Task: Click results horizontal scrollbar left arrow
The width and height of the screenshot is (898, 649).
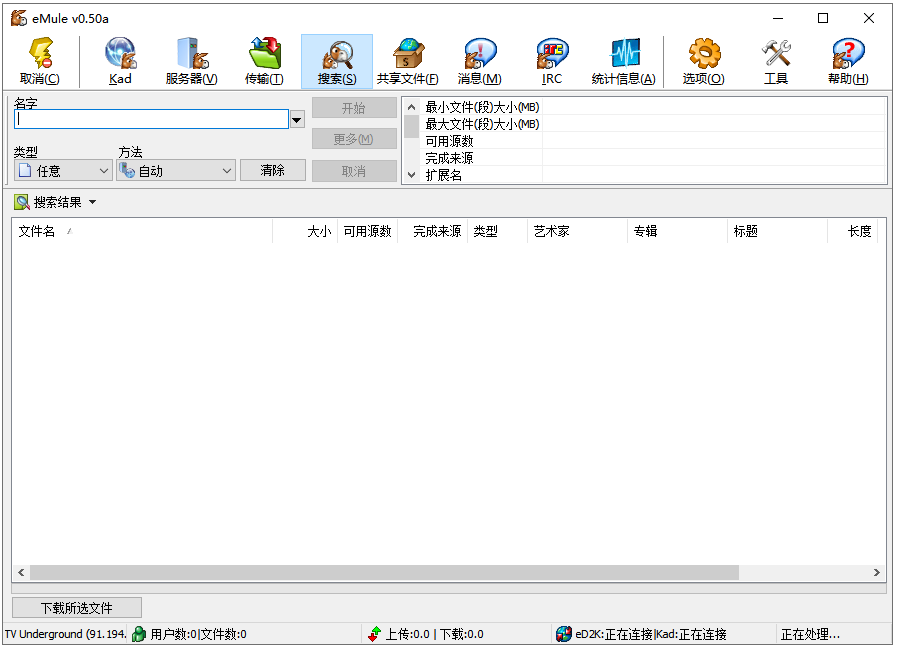Action: 21,572
